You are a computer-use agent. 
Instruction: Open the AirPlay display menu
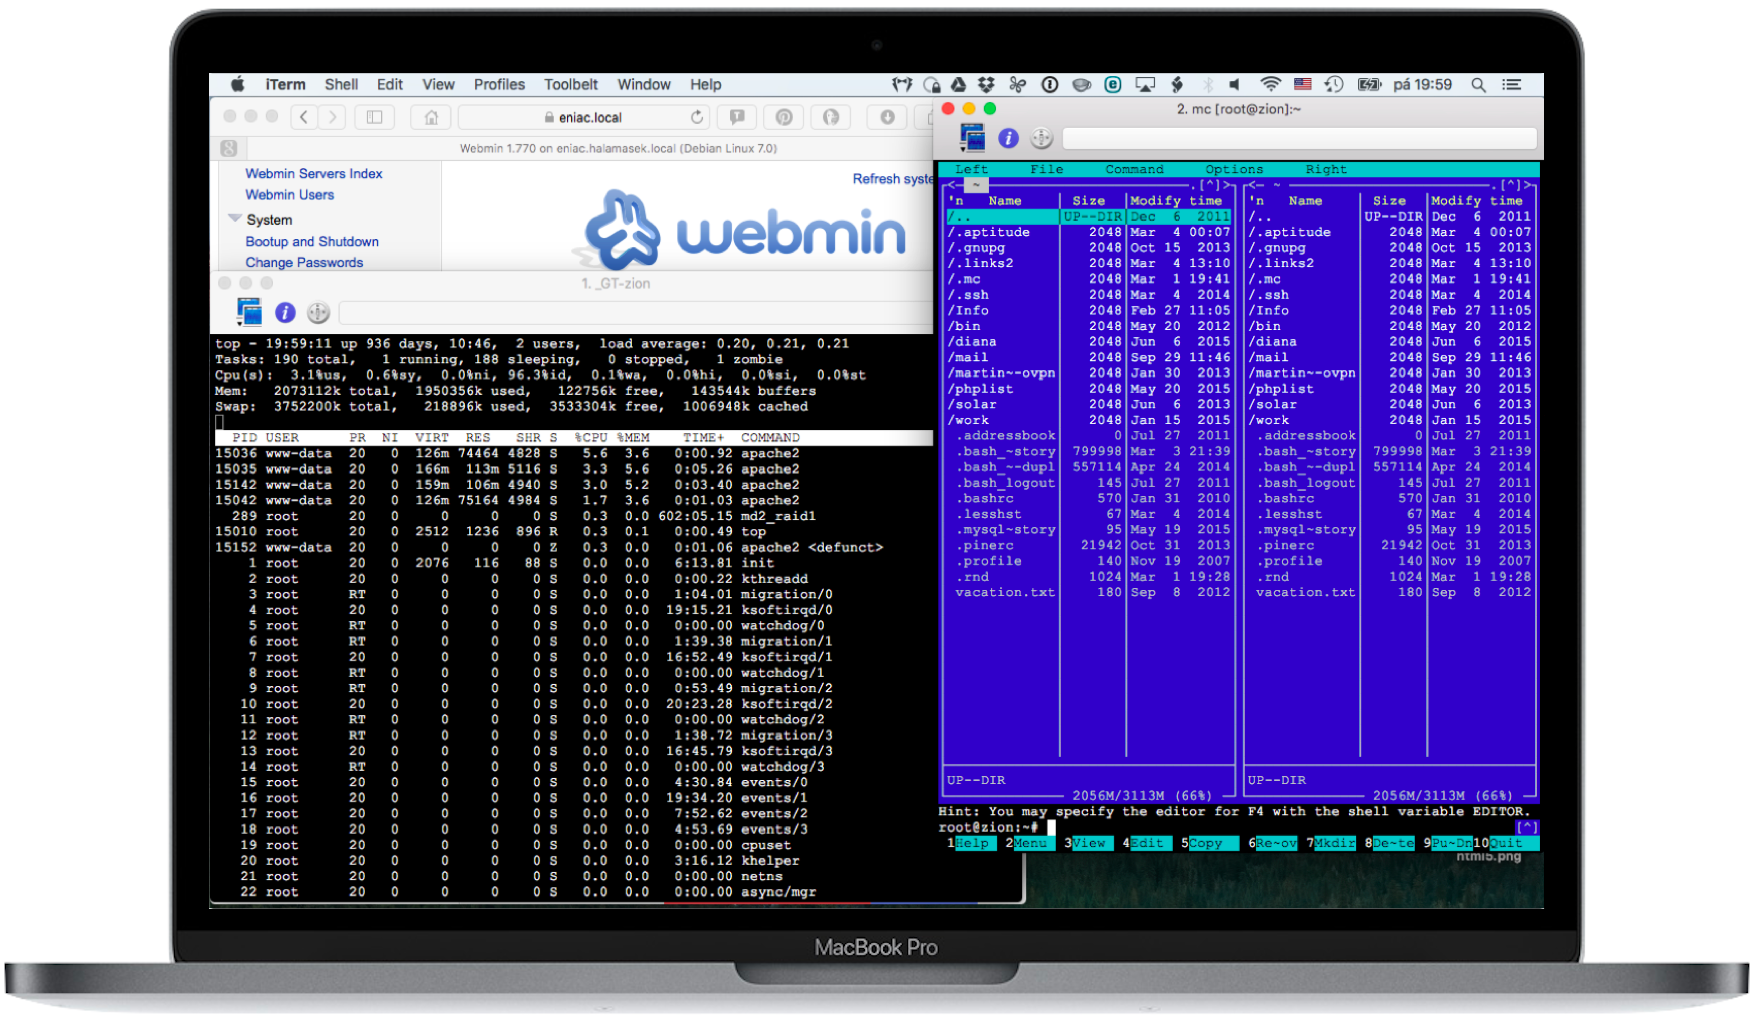(x=1145, y=85)
